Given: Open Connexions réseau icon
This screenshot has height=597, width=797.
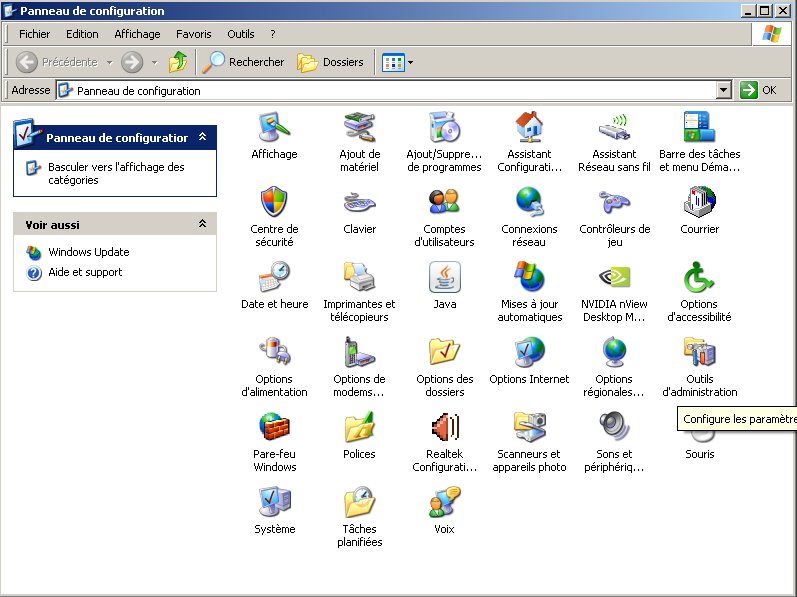Looking at the screenshot, I should point(529,202).
